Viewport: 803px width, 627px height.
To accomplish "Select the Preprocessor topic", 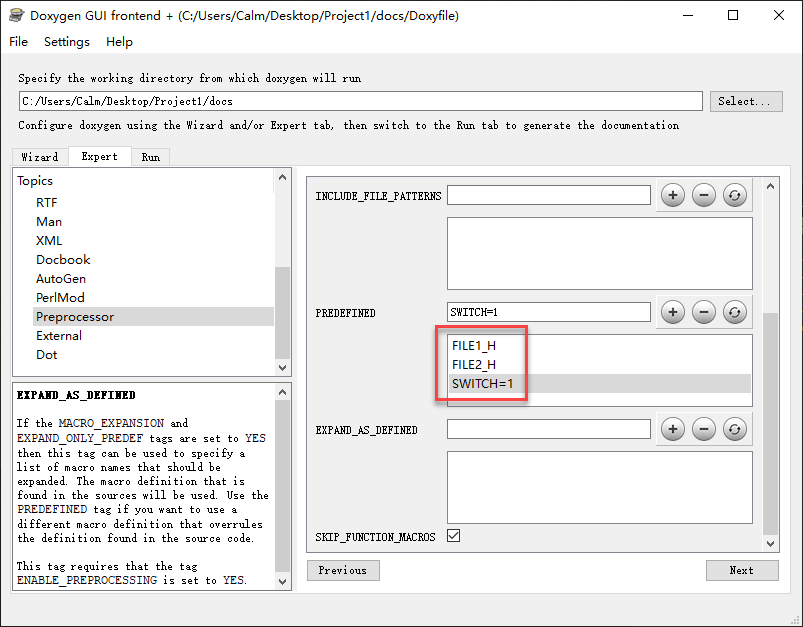I will 153,317.
